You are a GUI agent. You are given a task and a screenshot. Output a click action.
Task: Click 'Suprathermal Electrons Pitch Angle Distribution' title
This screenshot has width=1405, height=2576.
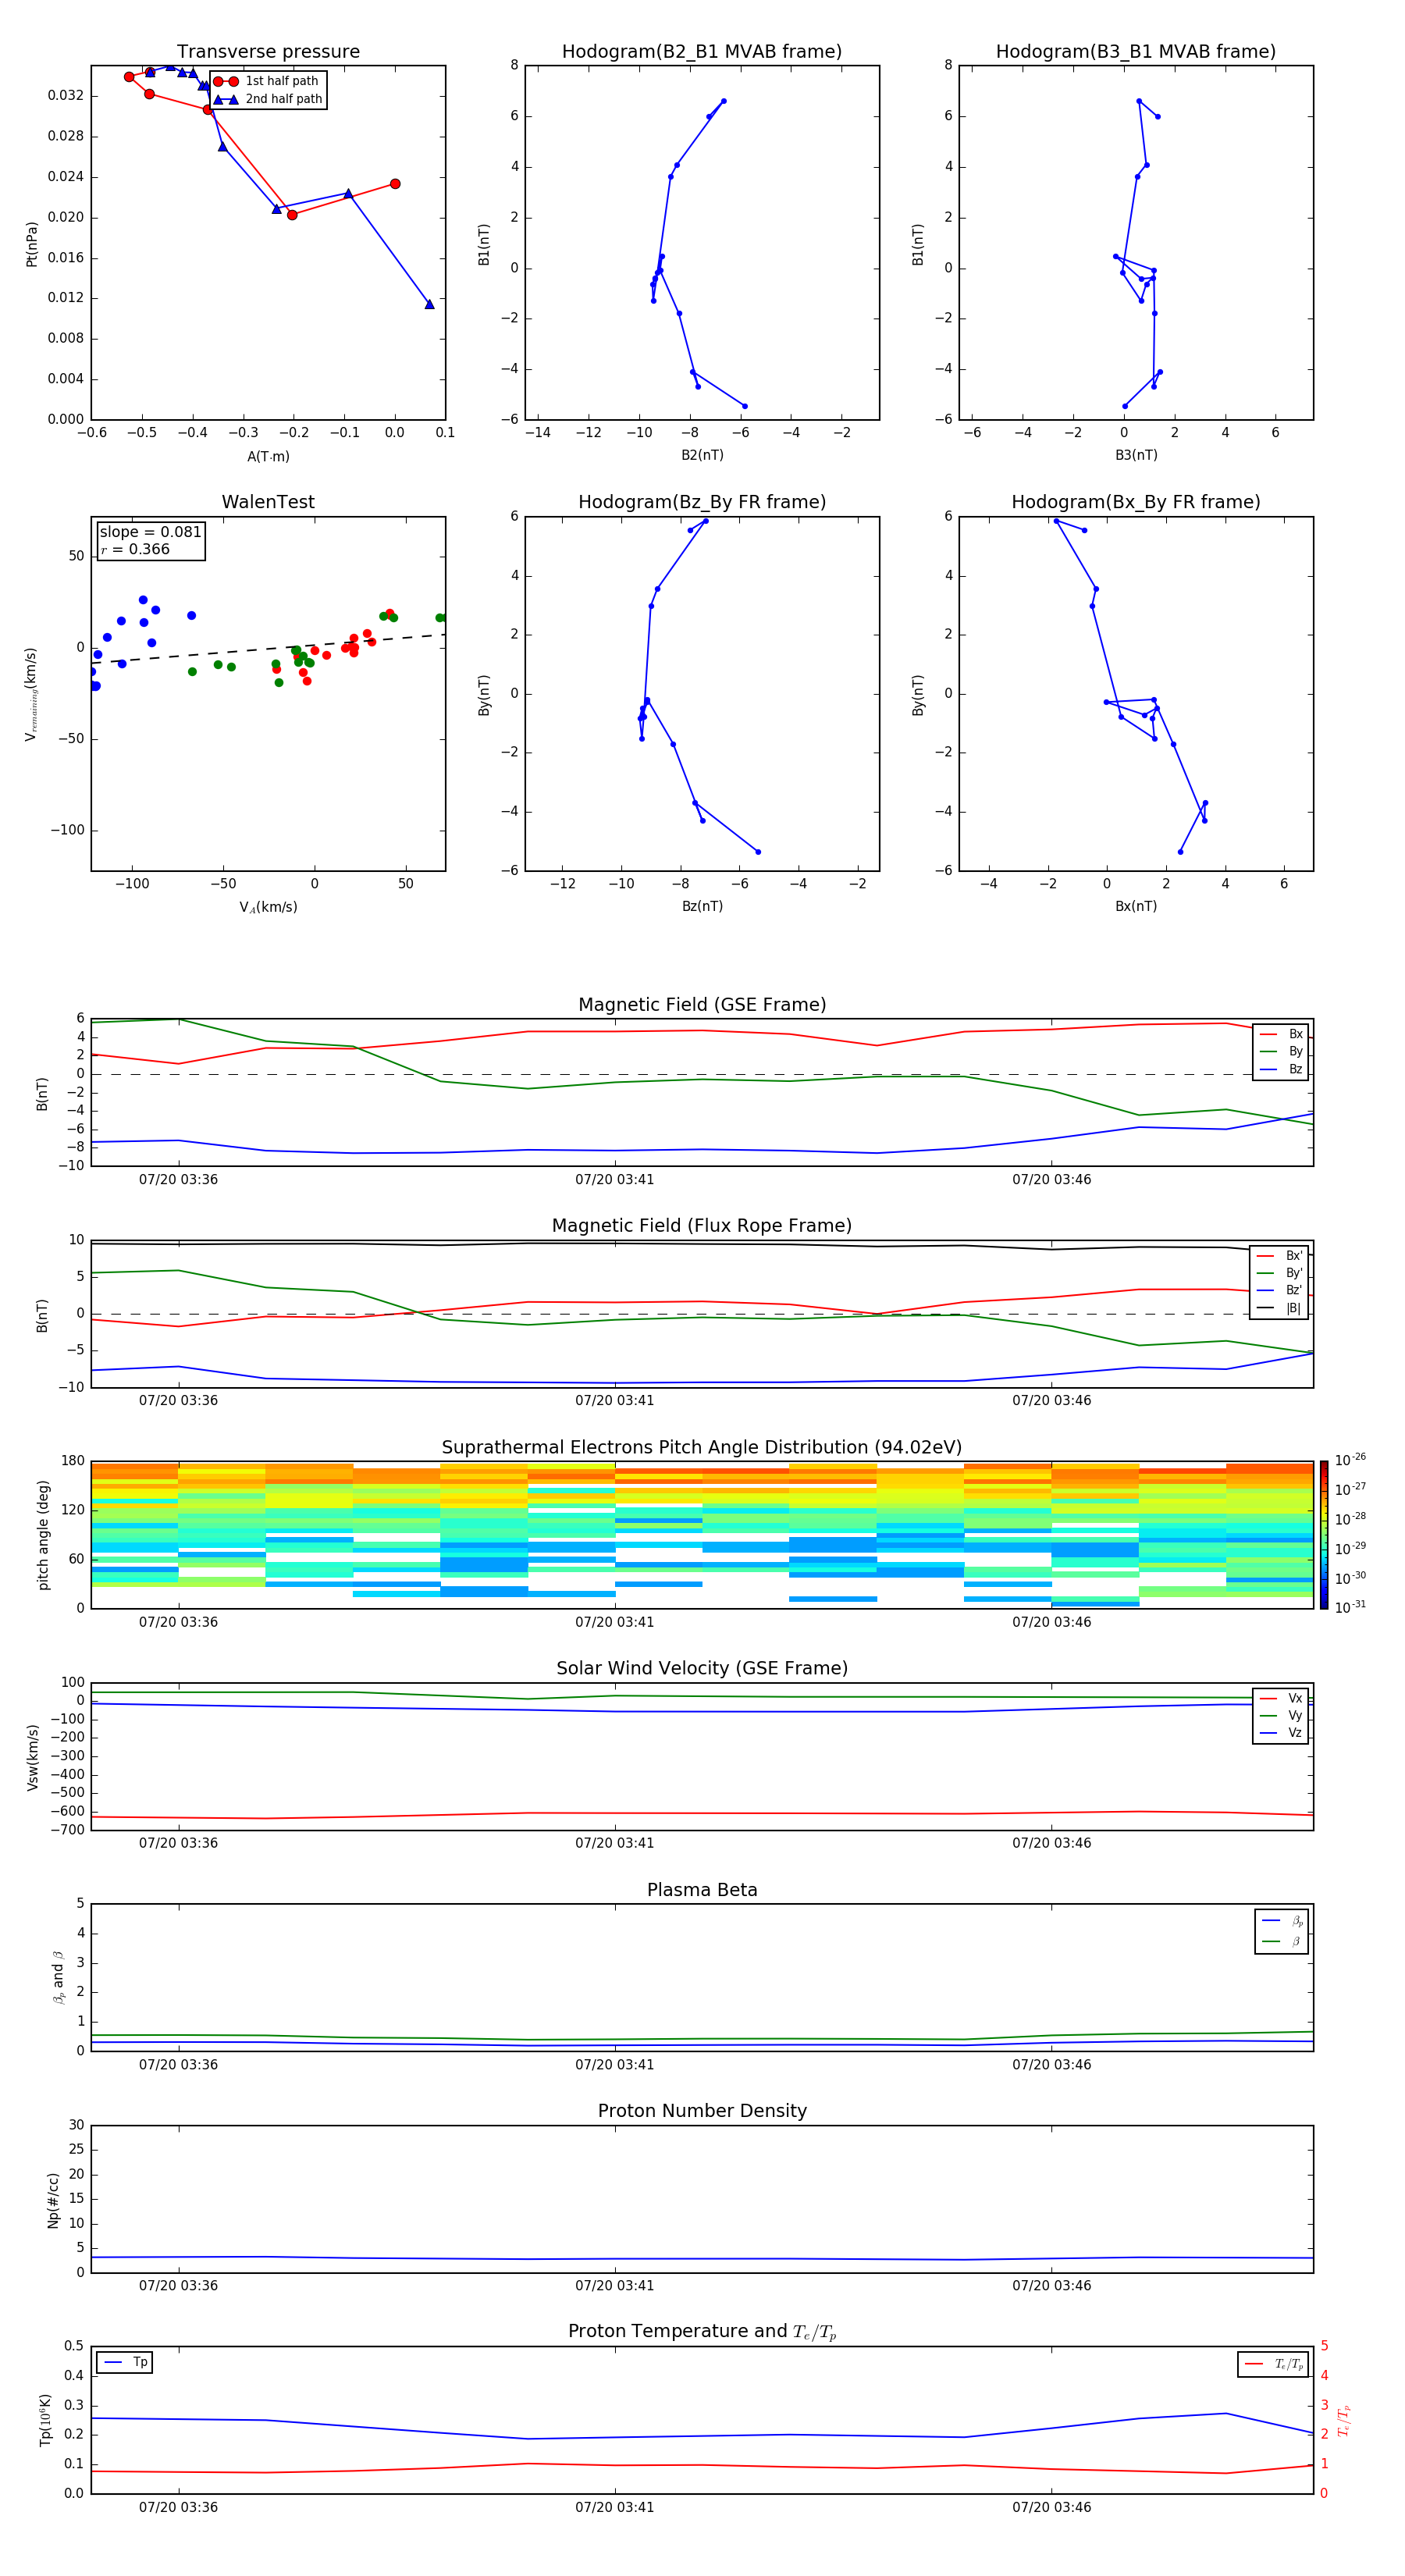pos(702,1448)
